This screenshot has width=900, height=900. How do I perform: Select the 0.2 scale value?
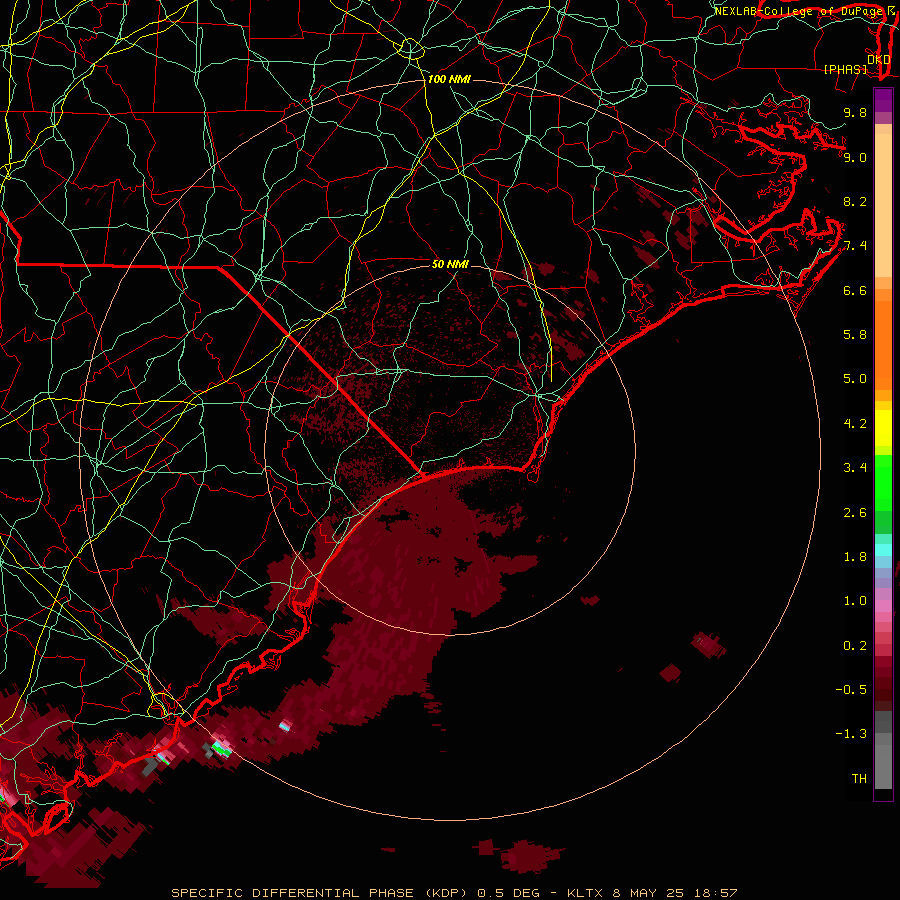855,646
